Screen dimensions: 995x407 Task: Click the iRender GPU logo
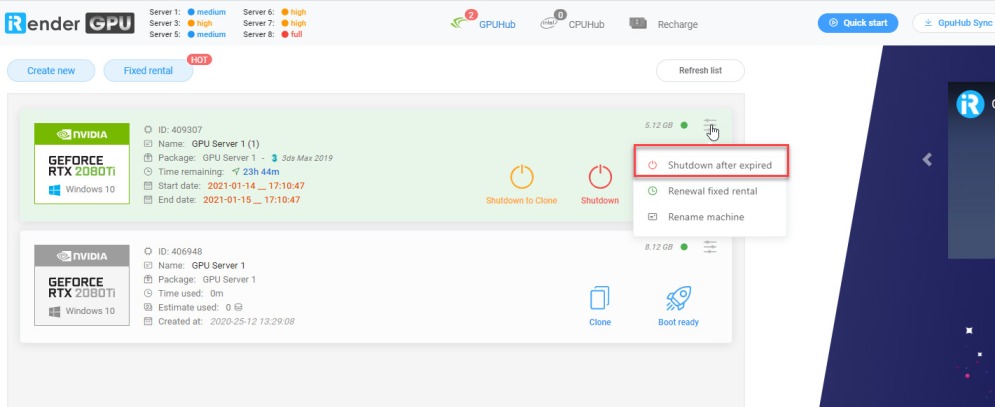pos(70,24)
